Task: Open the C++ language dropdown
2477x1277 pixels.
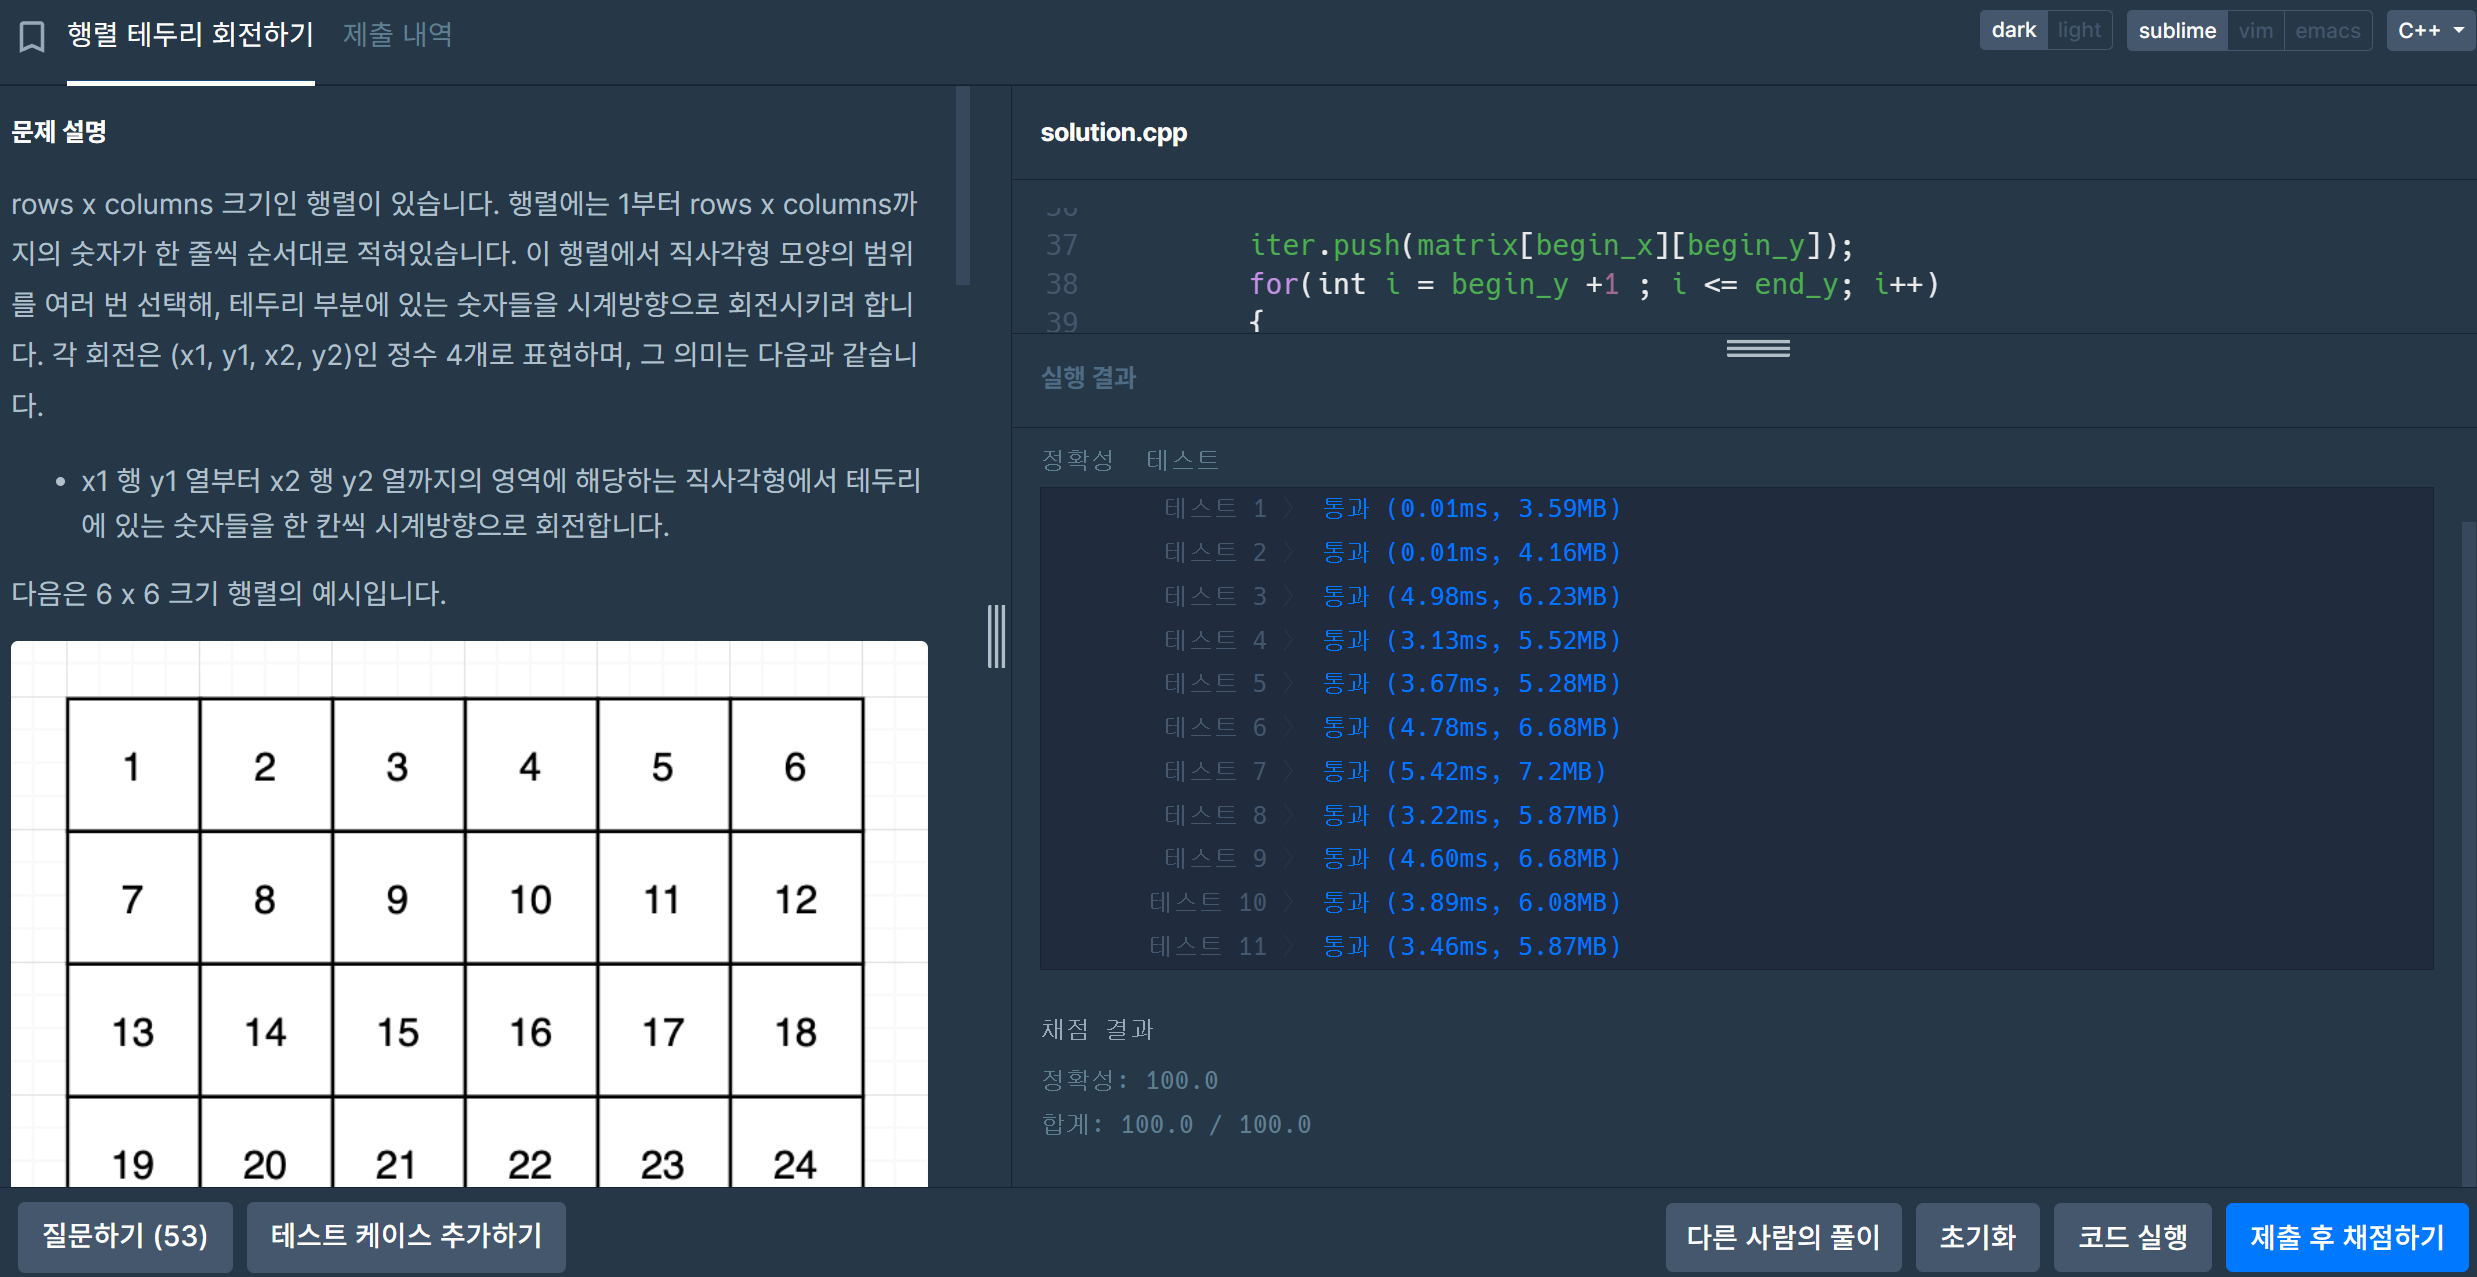Action: pyautogui.click(x=2430, y=31)
